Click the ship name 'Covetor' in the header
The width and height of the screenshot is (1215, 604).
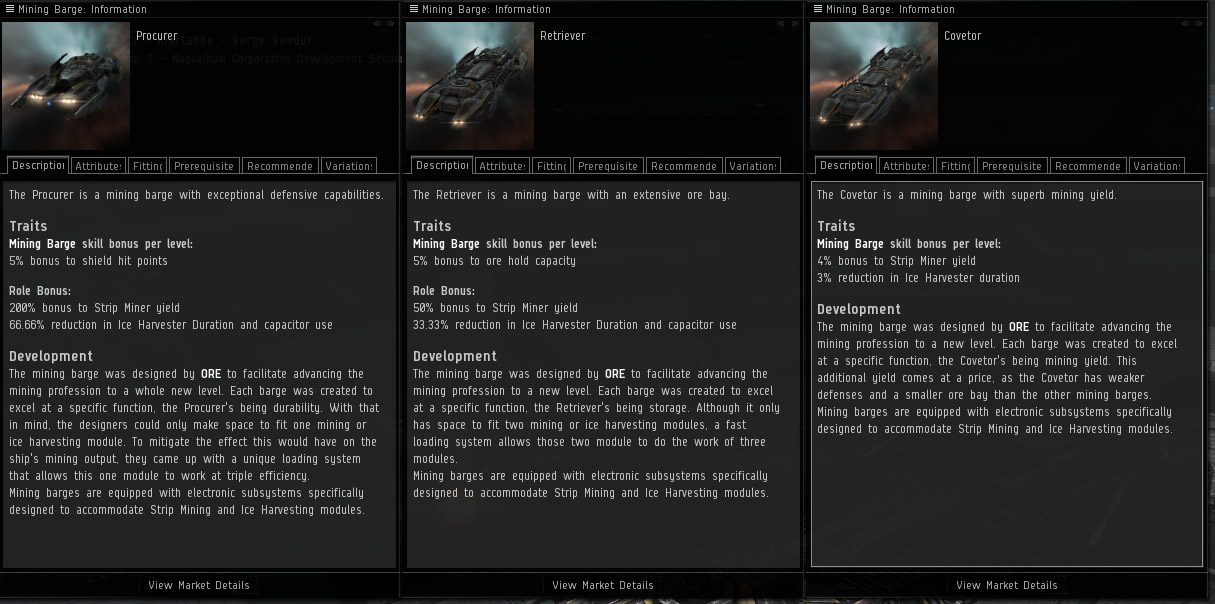click(x=963, y=36)
